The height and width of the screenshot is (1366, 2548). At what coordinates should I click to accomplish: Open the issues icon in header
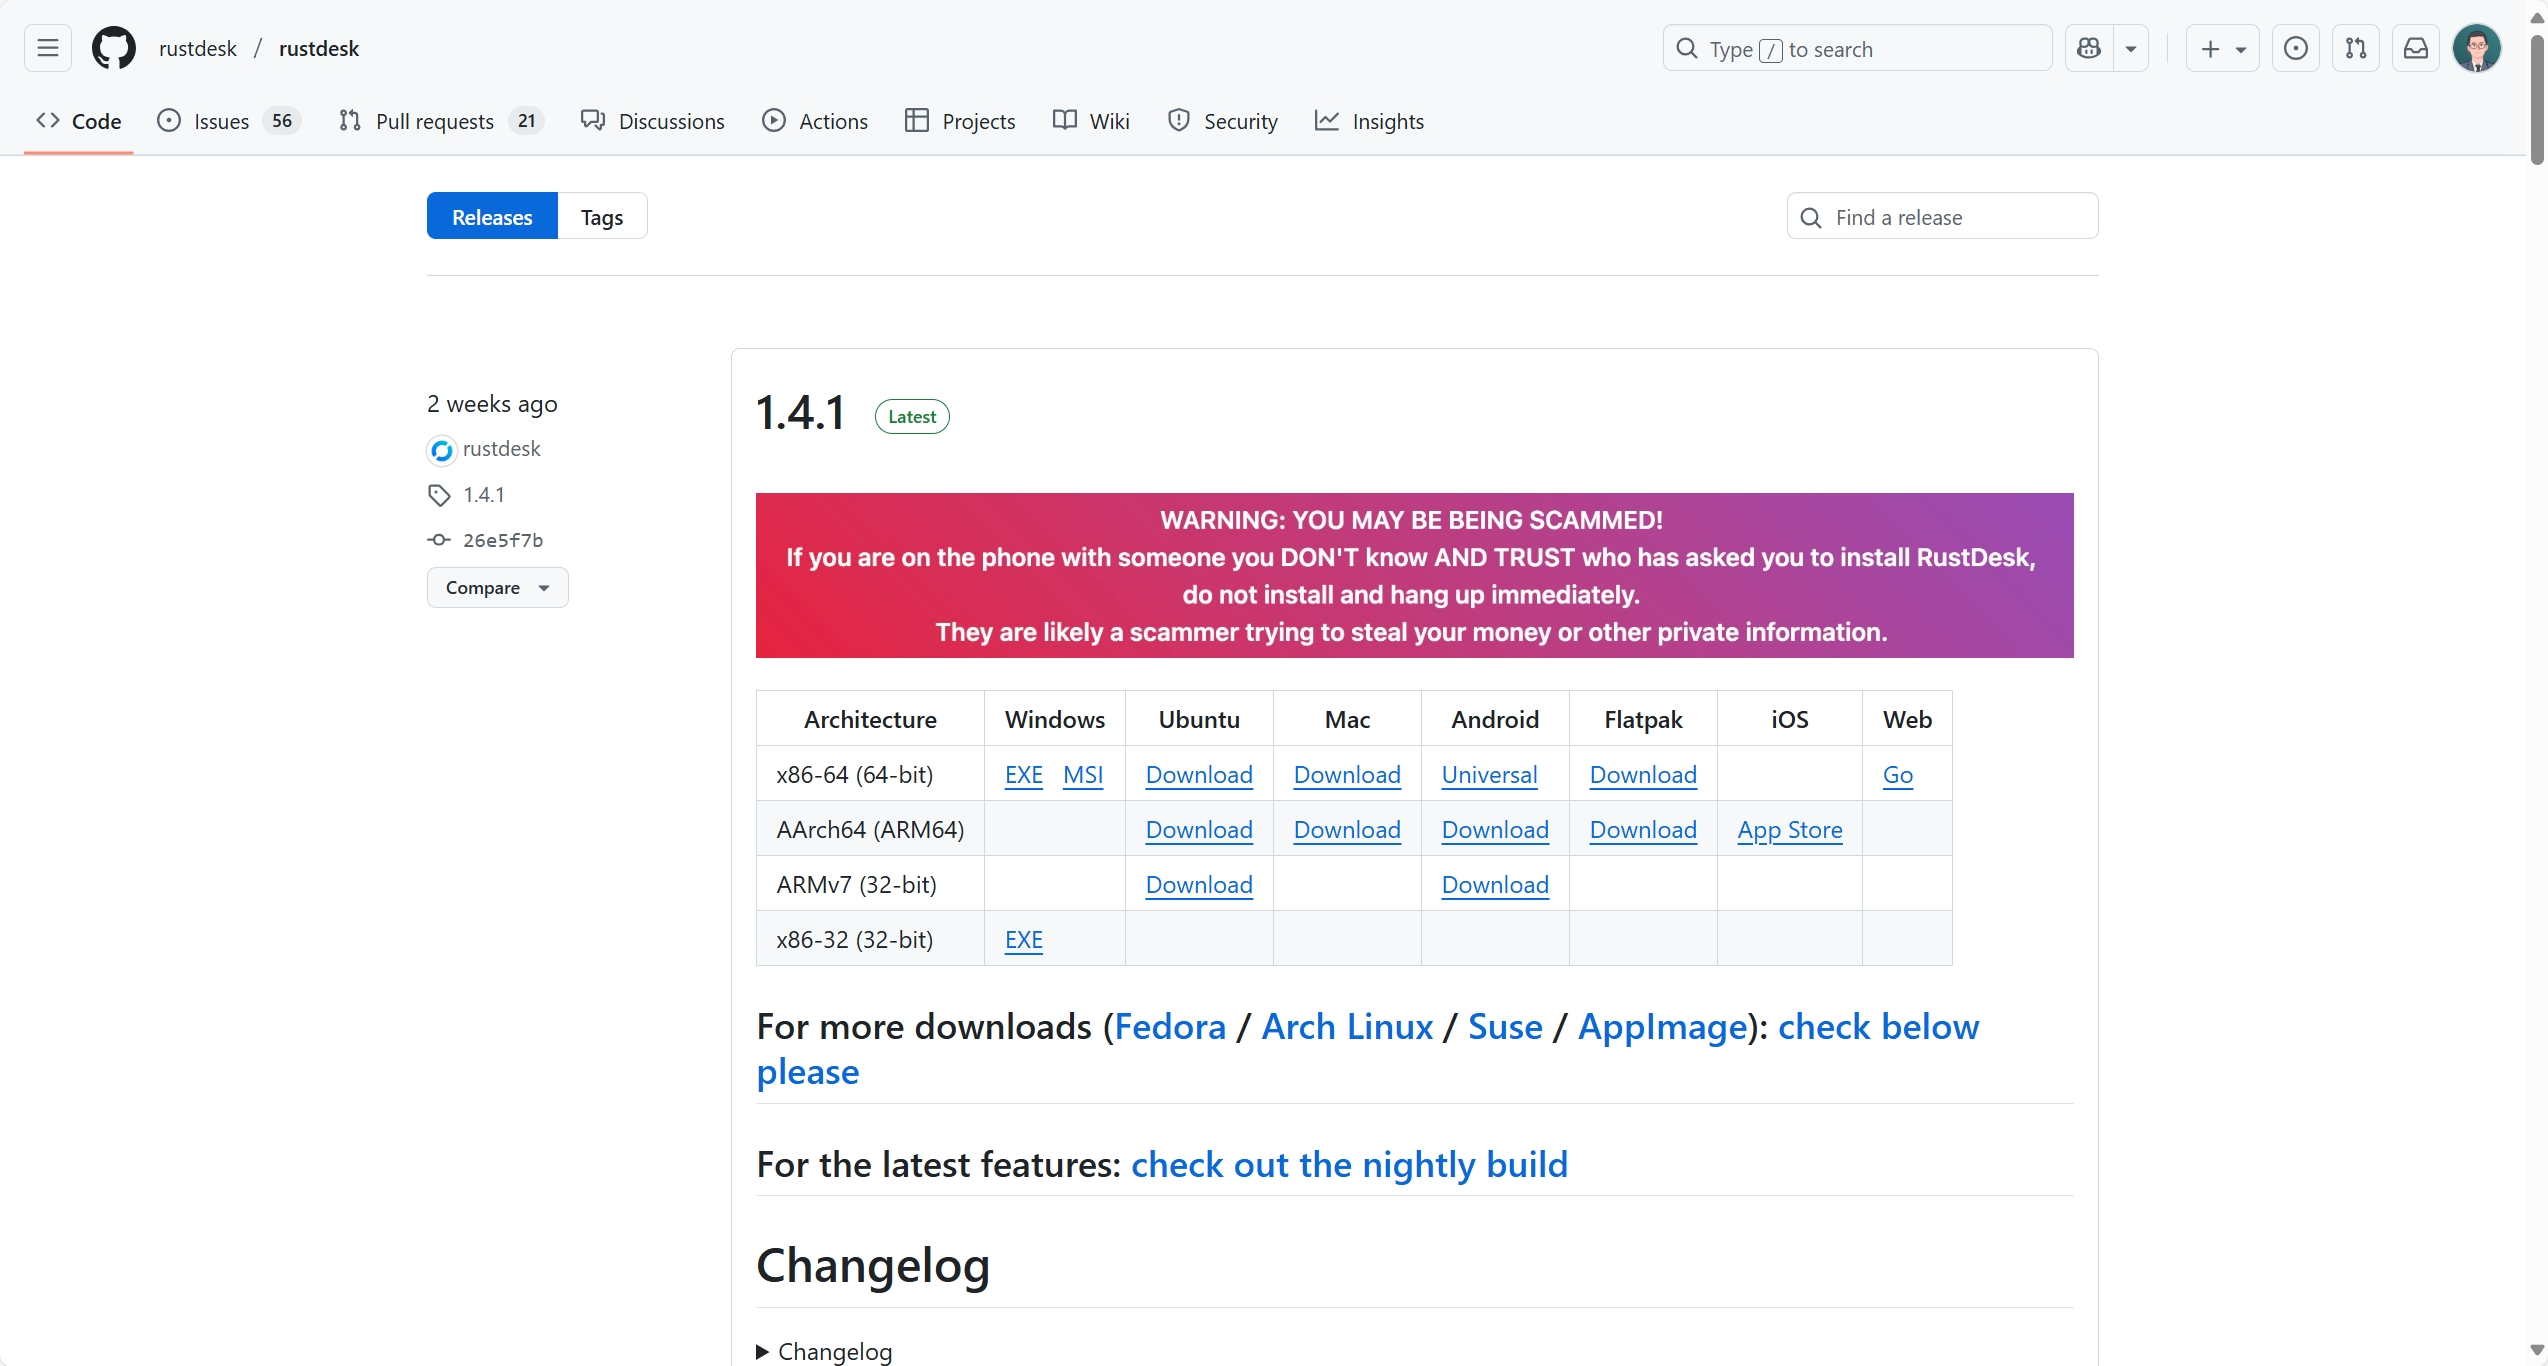point(2295,48)
